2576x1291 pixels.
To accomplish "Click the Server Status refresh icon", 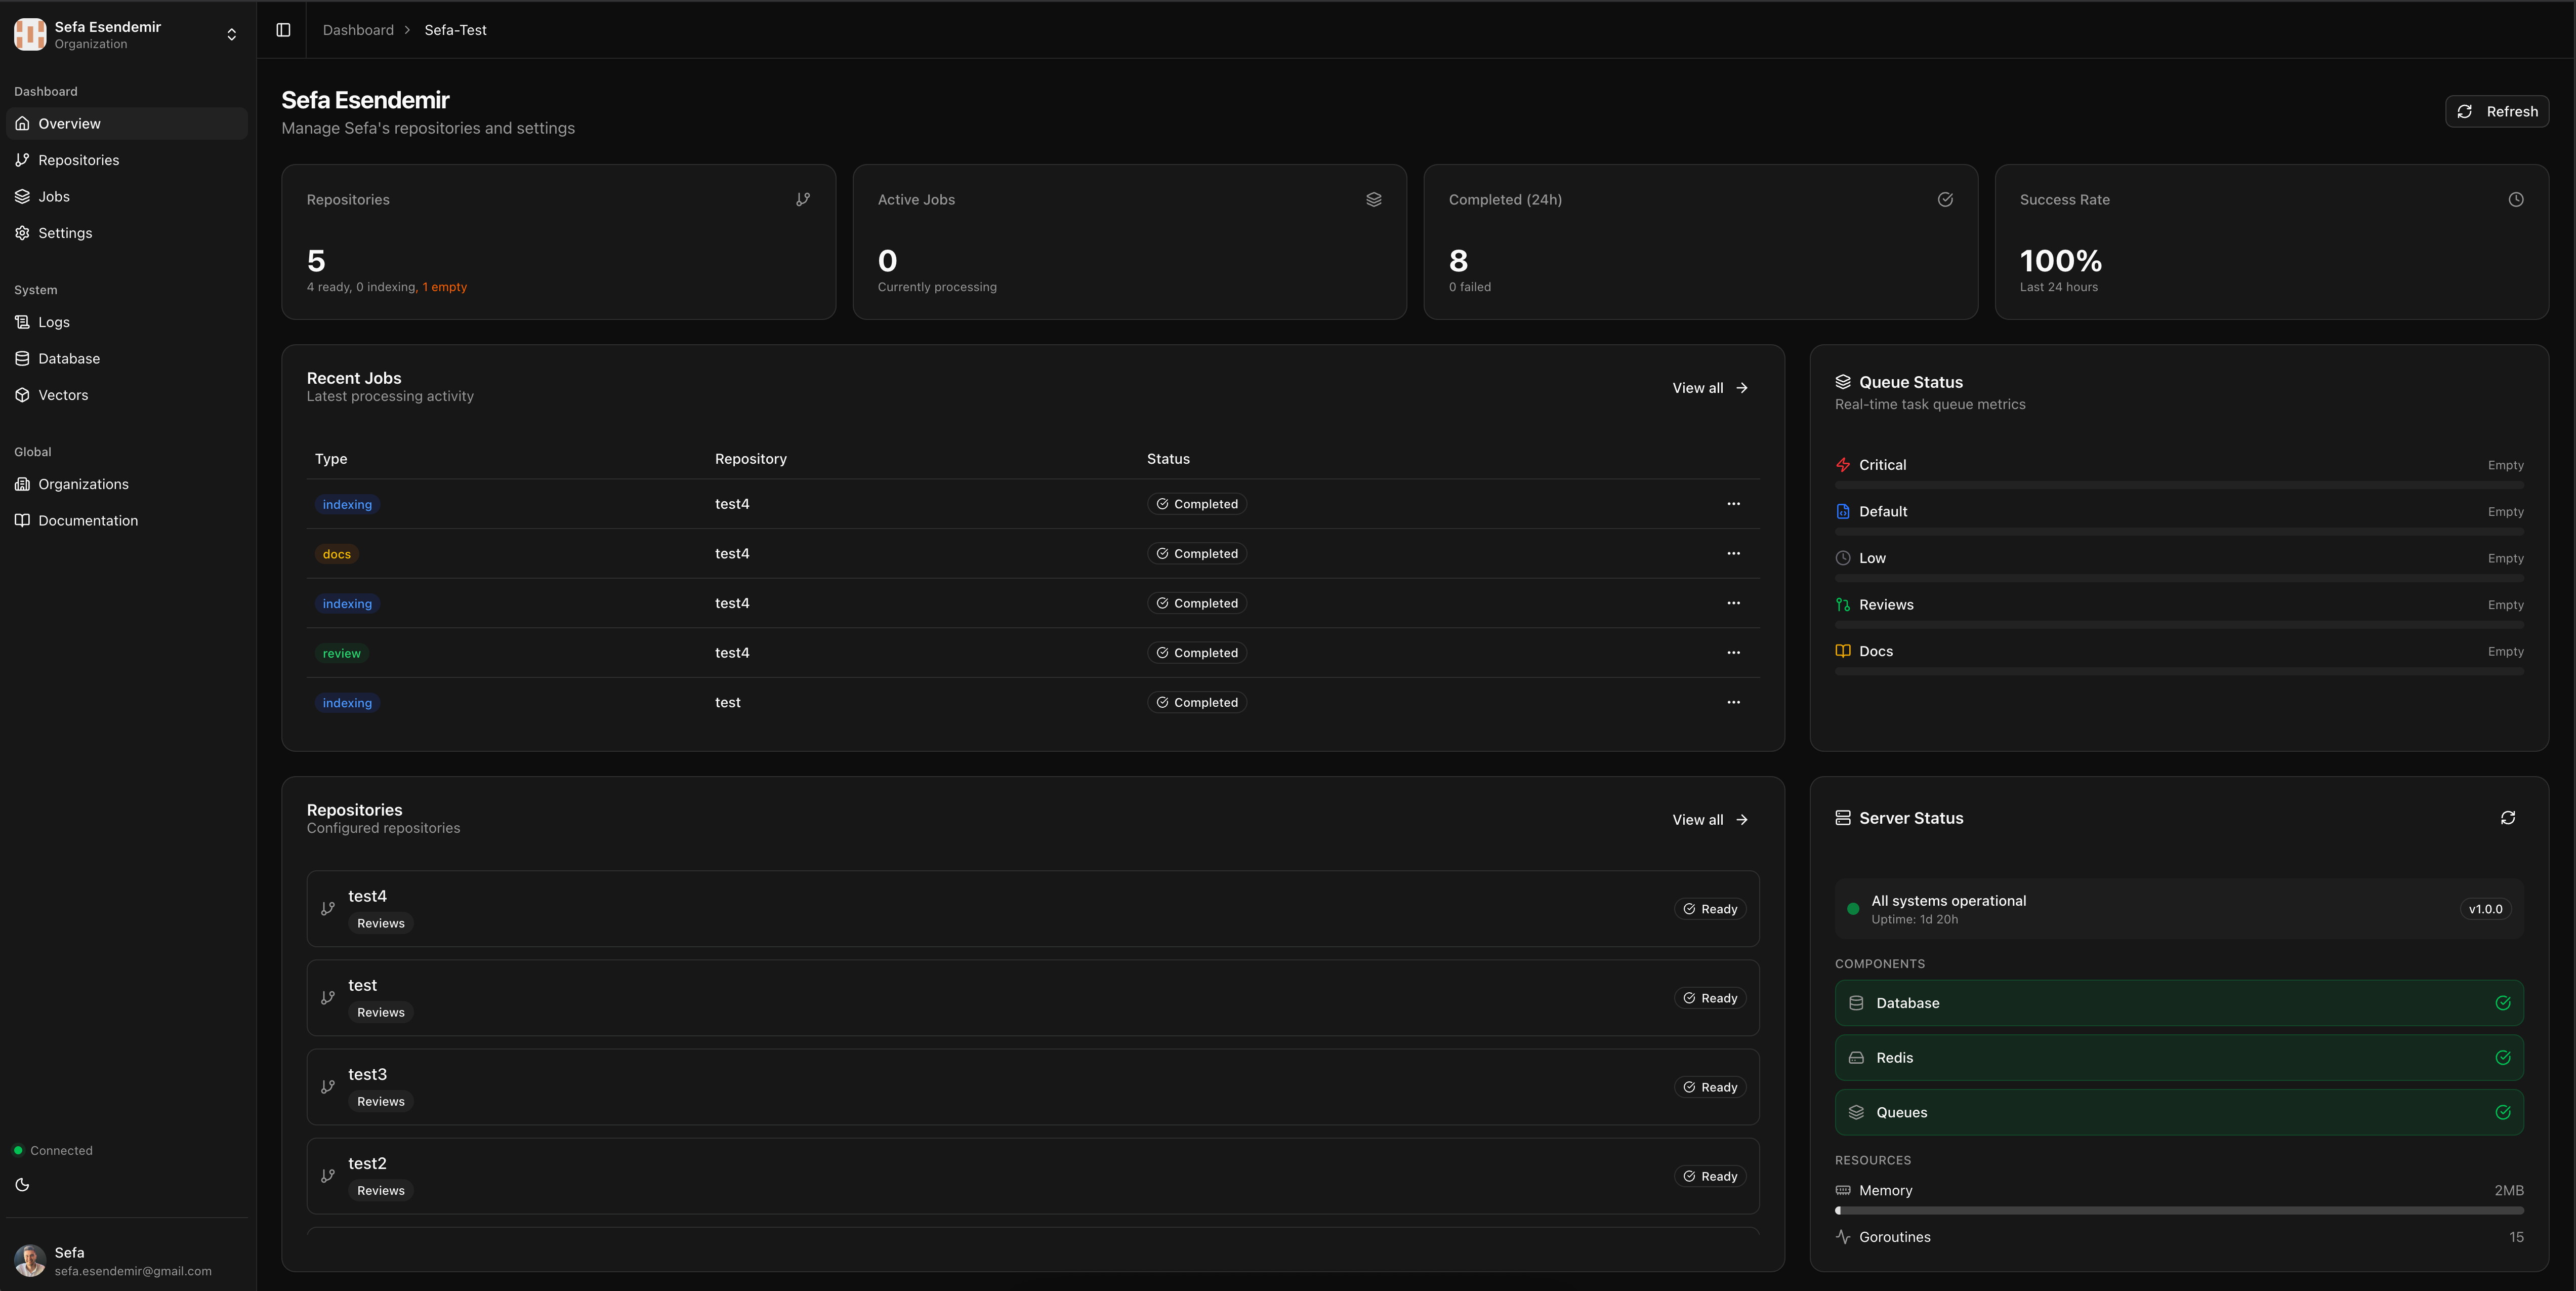I will tap(2507, 818).
